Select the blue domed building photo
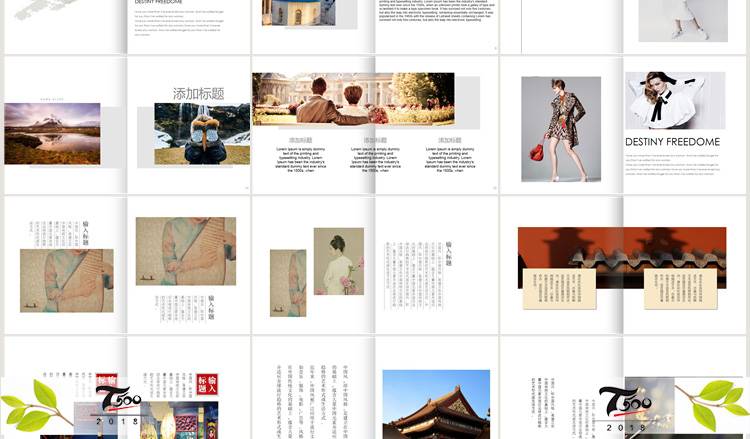The image size is (750, 439). tap(298, 12)
